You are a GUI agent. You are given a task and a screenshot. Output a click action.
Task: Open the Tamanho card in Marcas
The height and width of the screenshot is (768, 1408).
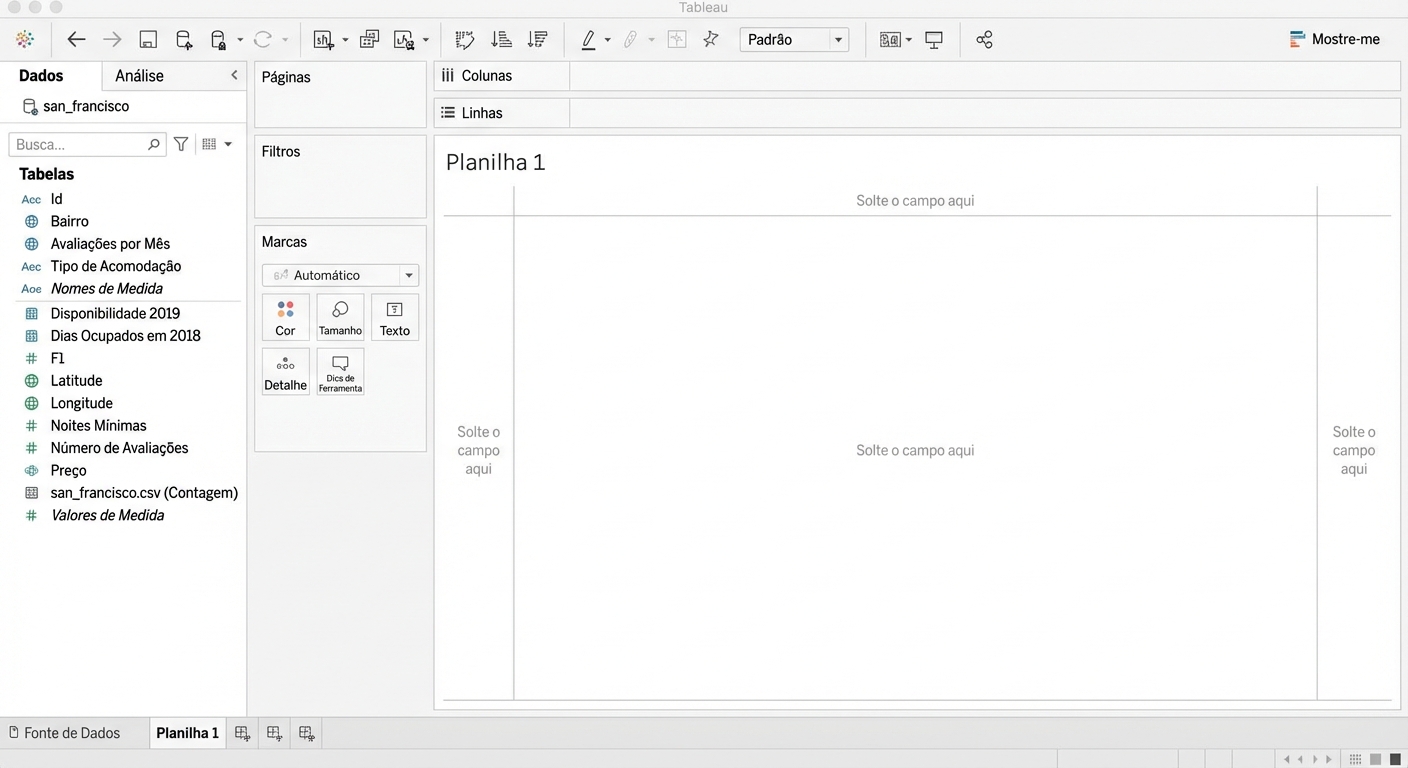click(340, 316)
